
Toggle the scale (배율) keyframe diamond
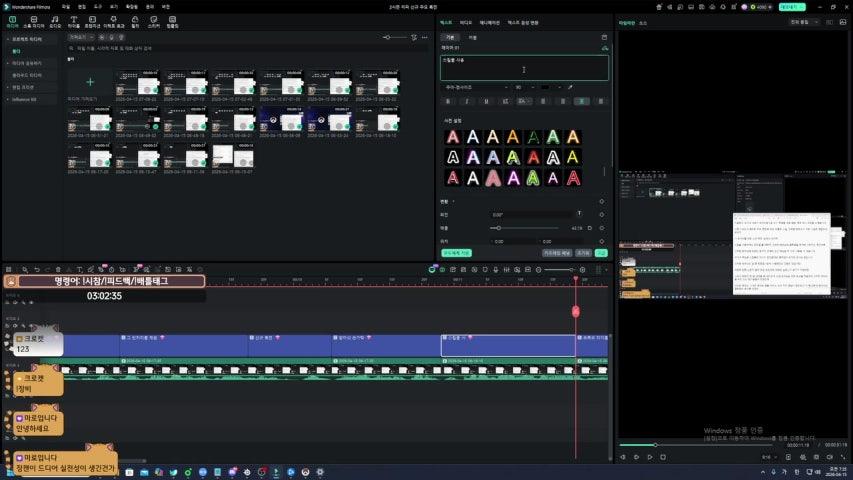click(602, 228)
